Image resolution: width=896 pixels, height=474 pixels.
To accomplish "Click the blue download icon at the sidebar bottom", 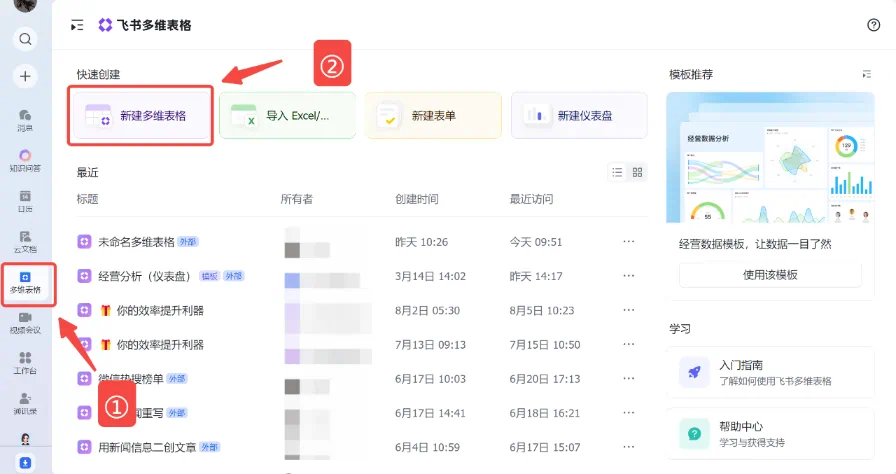I will click(25, 463).
